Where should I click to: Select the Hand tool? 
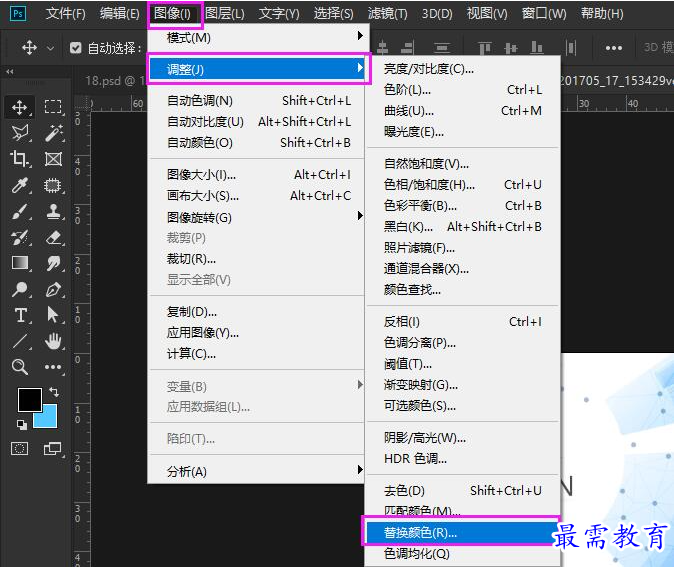point(53,341)
